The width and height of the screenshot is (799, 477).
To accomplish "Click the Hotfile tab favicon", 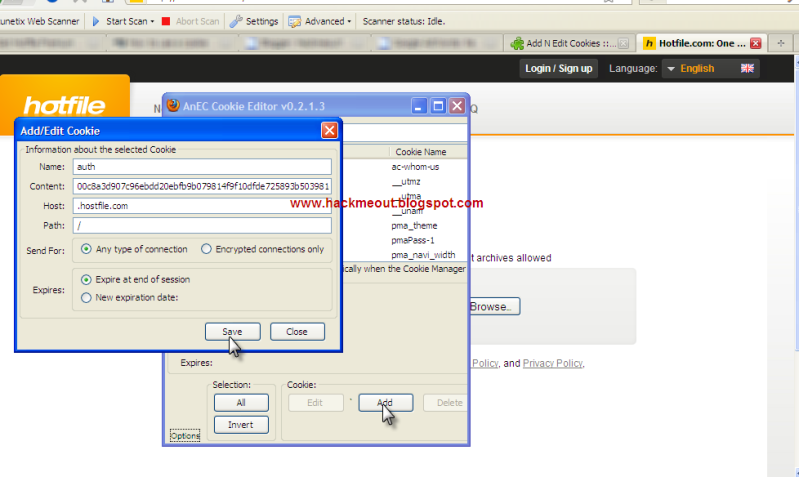I will pos(649,43).
